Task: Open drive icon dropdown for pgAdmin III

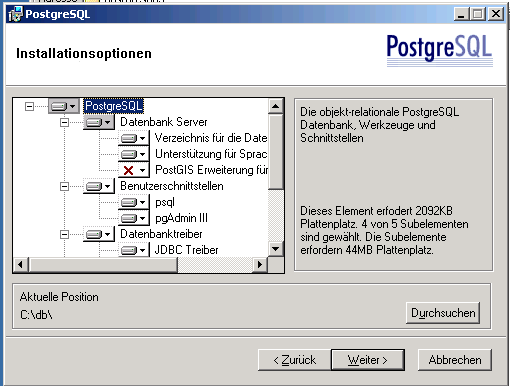Action: coord(134,218)
